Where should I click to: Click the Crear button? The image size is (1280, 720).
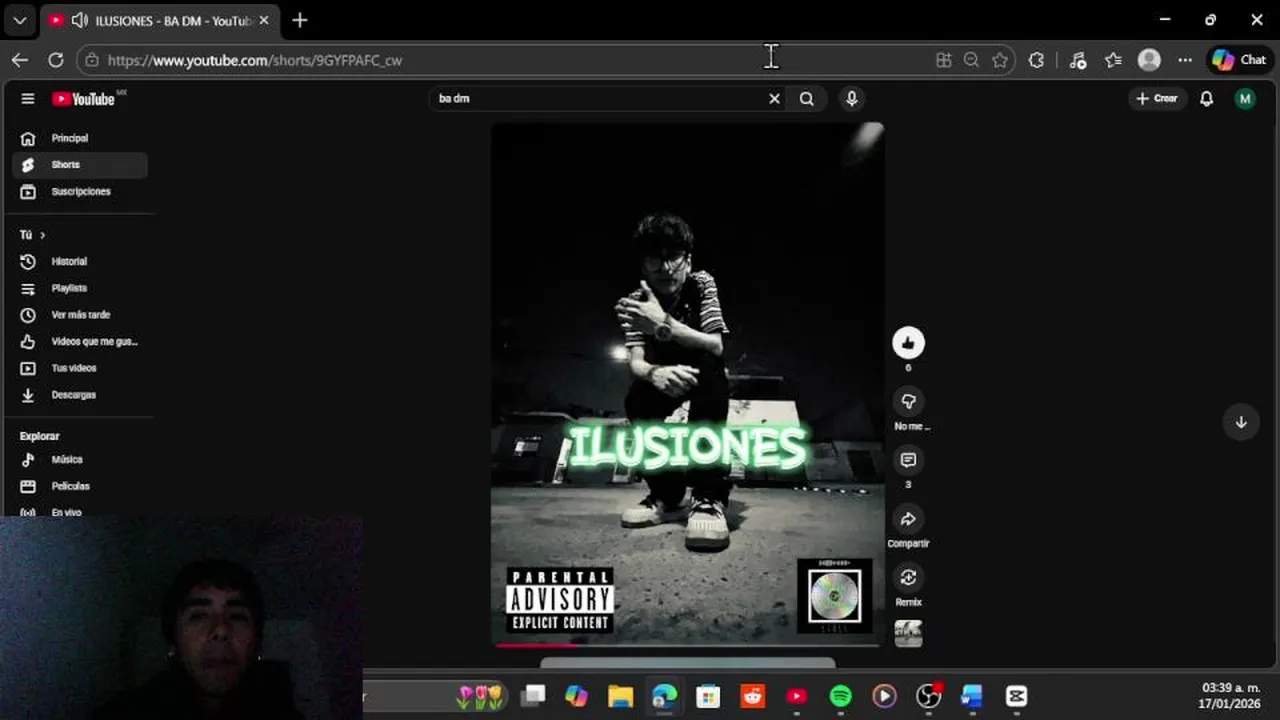(x=1157, y=99)
